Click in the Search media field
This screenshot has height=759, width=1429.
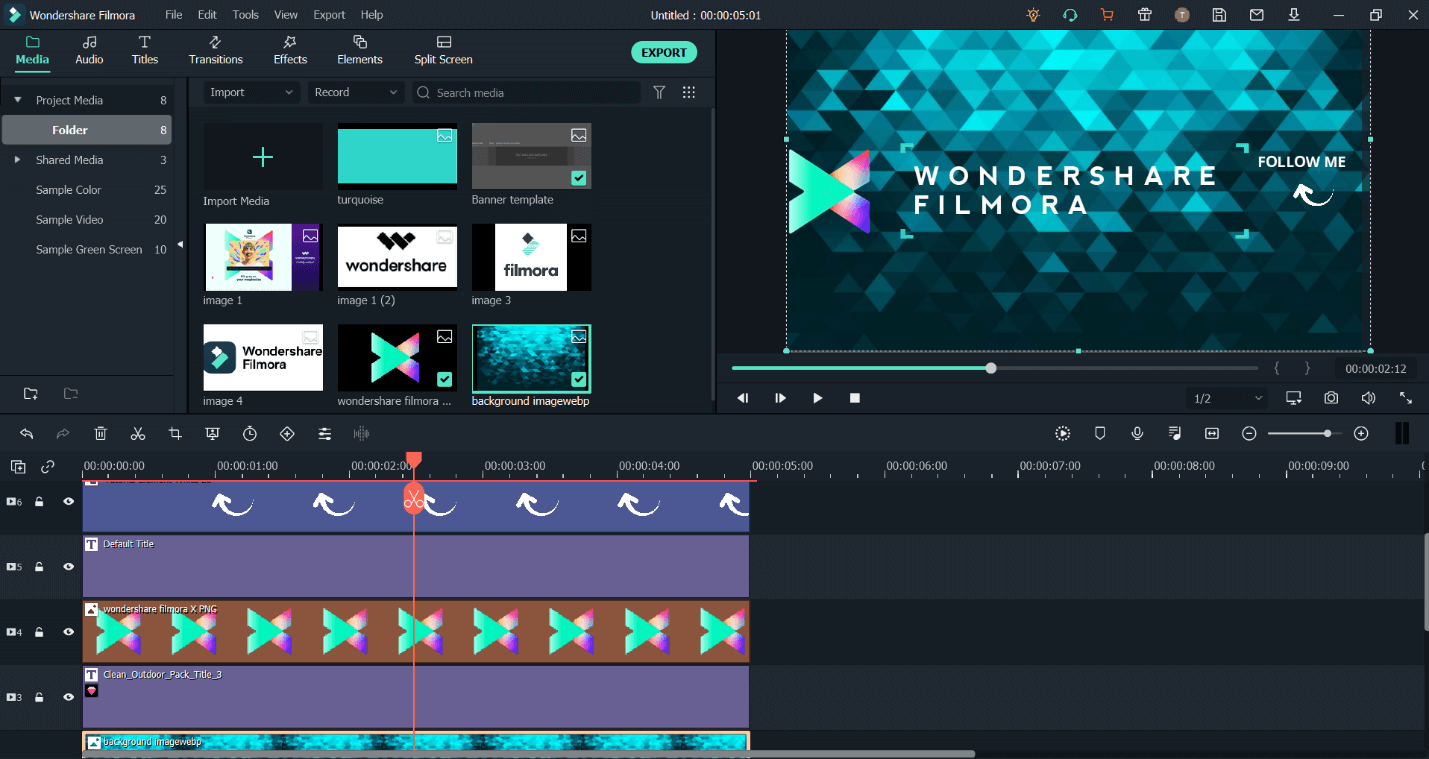[x=526, y=92]
